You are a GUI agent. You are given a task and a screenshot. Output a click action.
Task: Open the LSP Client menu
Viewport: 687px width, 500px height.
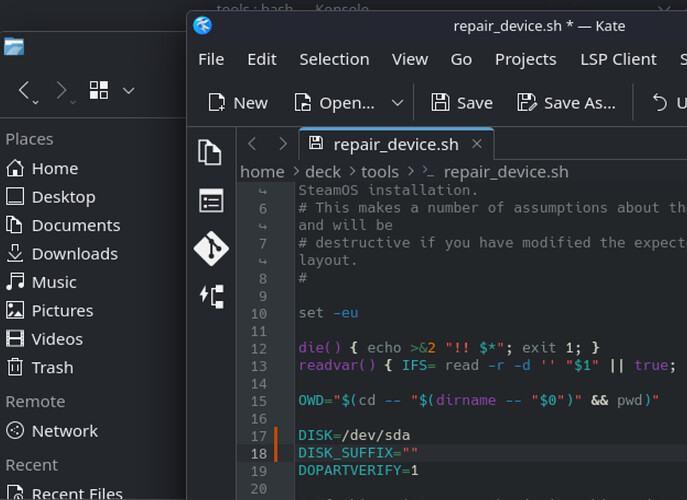(618, 59)
